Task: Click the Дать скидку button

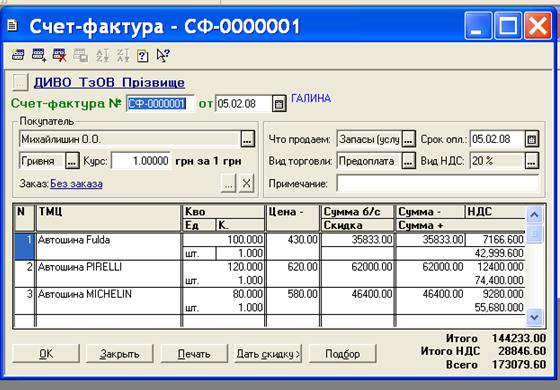Action: (x=268, y=354)
